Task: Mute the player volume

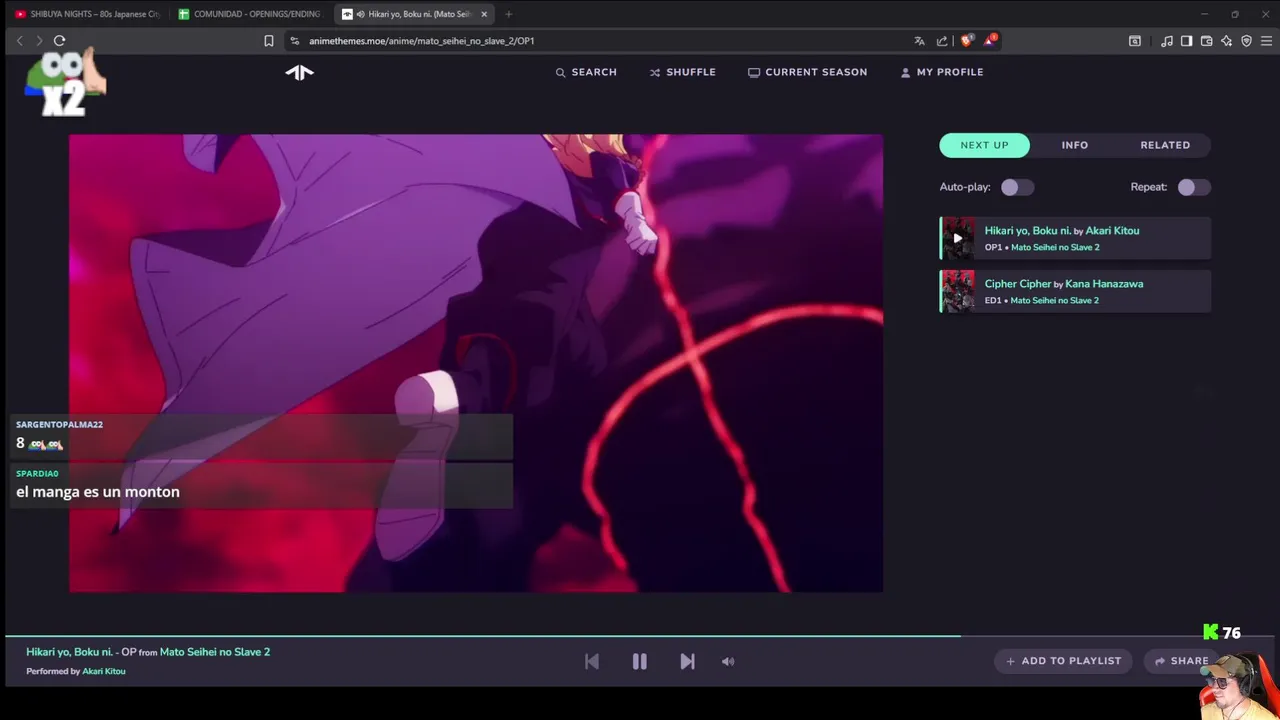Action: pos(728,661)
